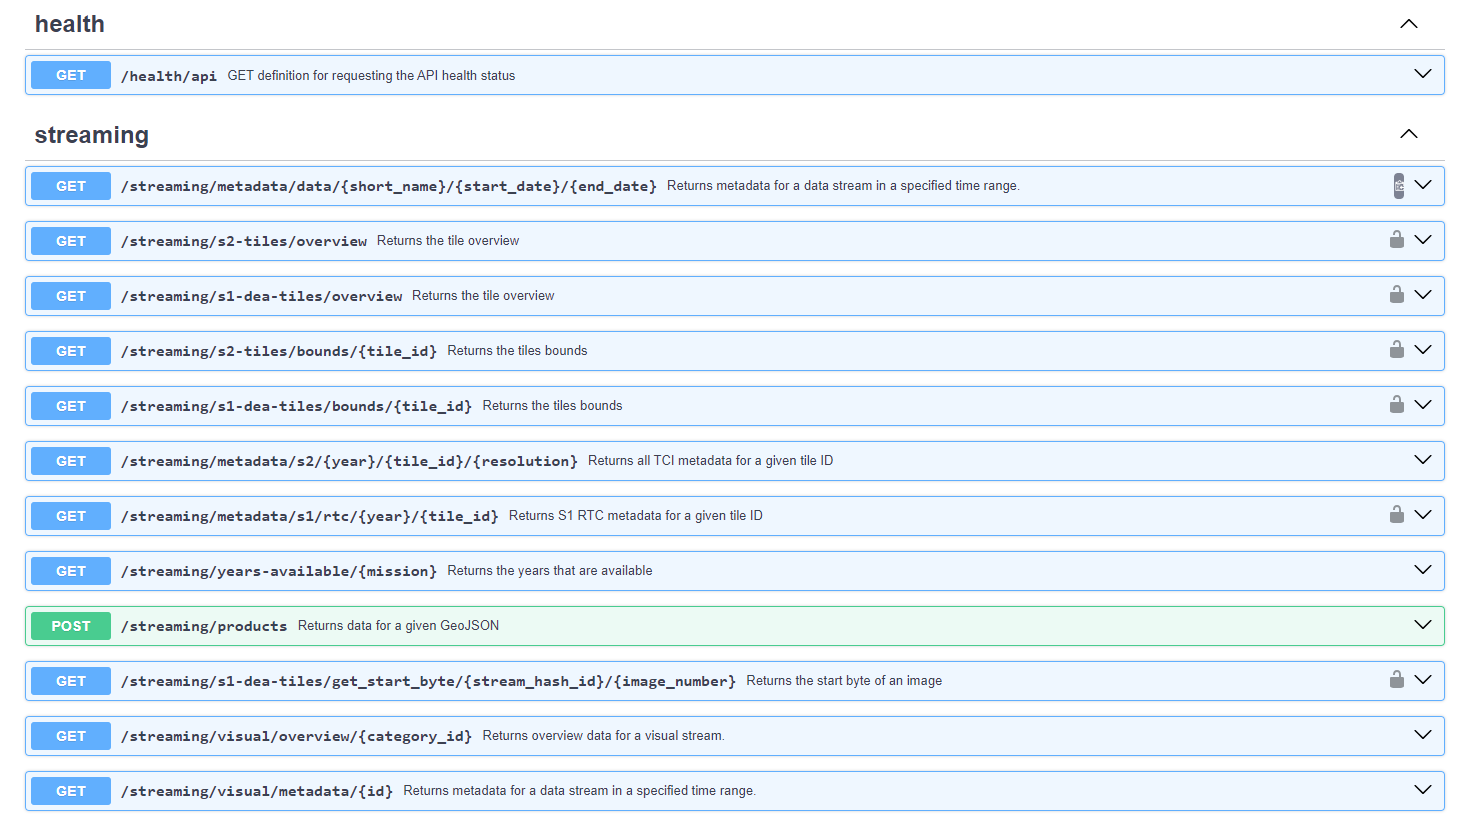
Task: Click the lock icon on /streaming/metadata/data row
Action: [x=1398, y=186]
